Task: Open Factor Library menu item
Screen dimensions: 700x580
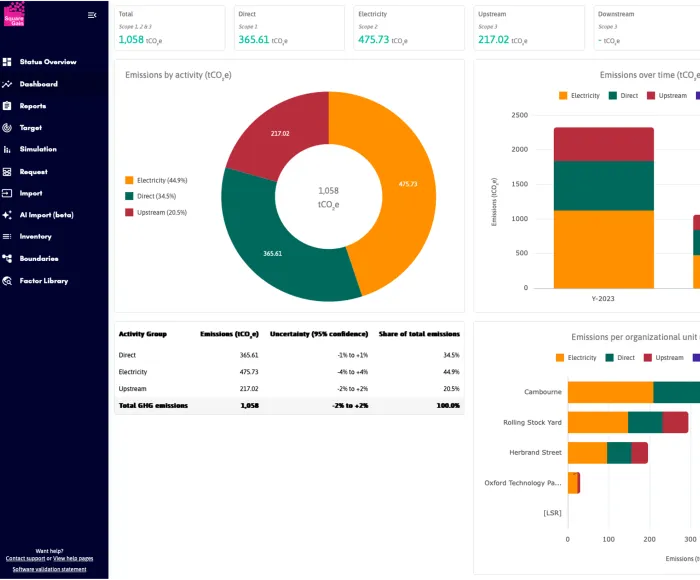Action: pyautogui.click(x=44, y=281)
